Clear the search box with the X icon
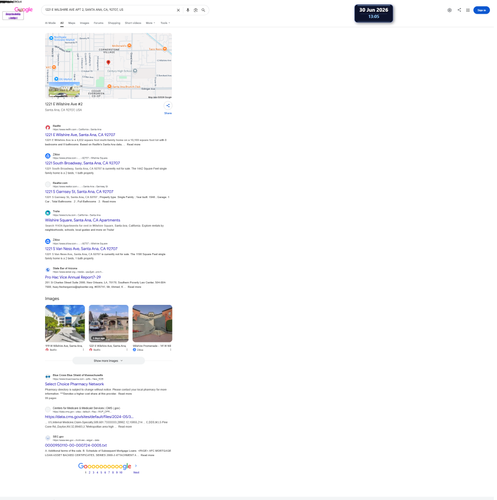The image size is (497, 500). pos(178,10)
